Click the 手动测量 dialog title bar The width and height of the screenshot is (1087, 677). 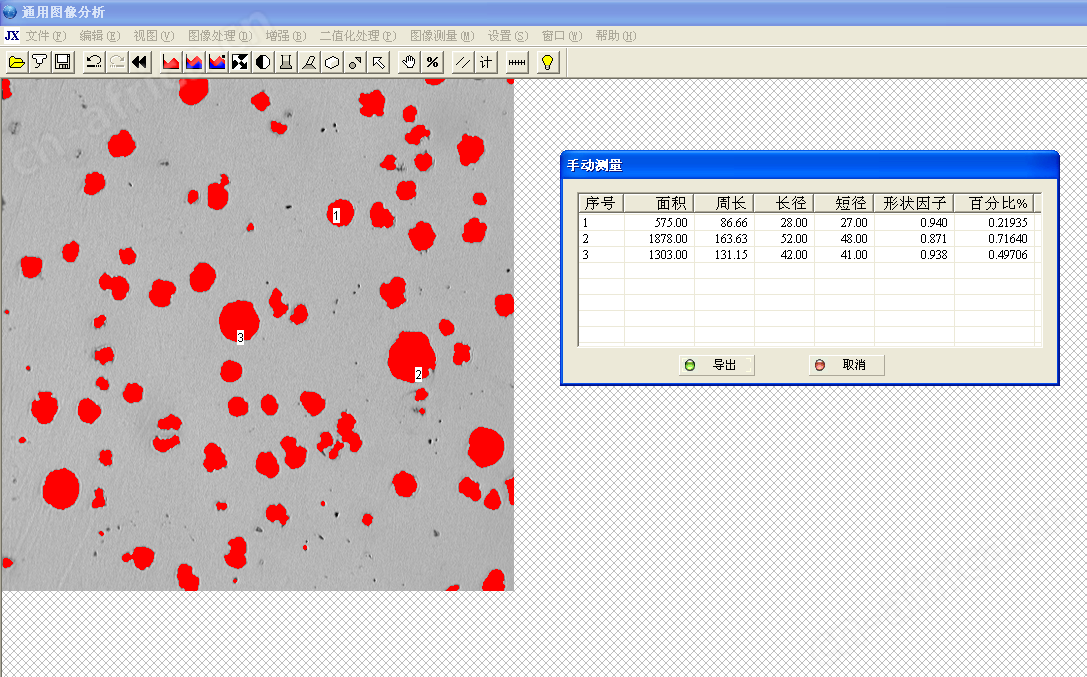(x=810, y=165)
